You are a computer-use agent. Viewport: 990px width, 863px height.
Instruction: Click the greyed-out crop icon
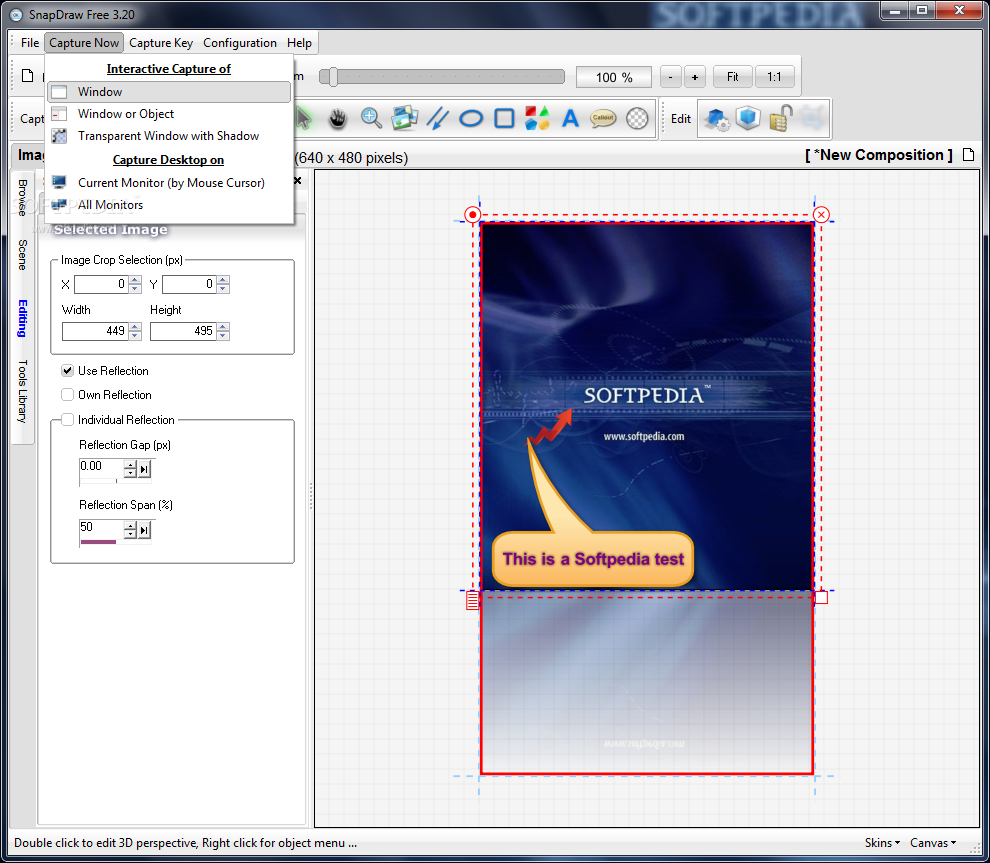coord(812,118)
